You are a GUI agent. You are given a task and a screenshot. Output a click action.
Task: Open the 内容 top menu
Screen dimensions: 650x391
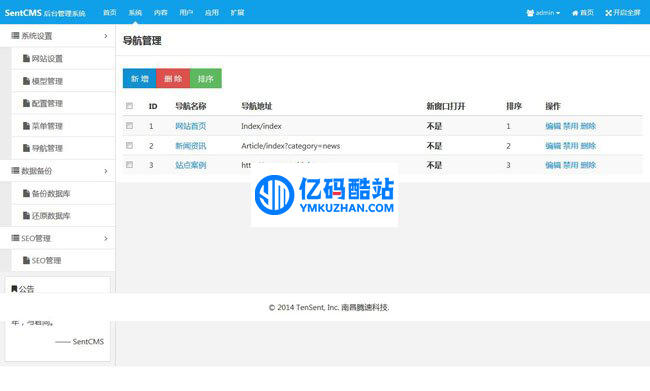(160, 12)
